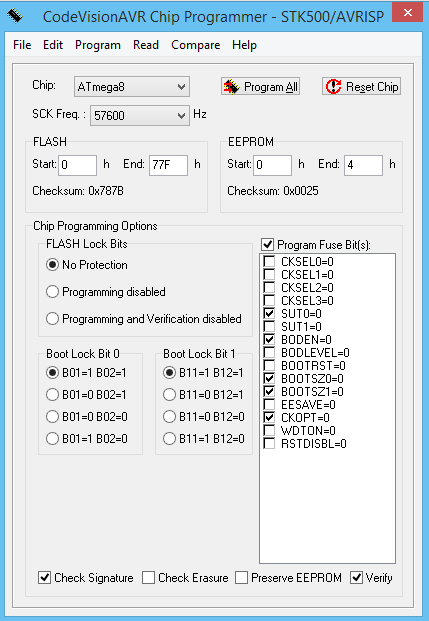Open the Read menu
The image size is (429, 621).
tap(146, 45)
